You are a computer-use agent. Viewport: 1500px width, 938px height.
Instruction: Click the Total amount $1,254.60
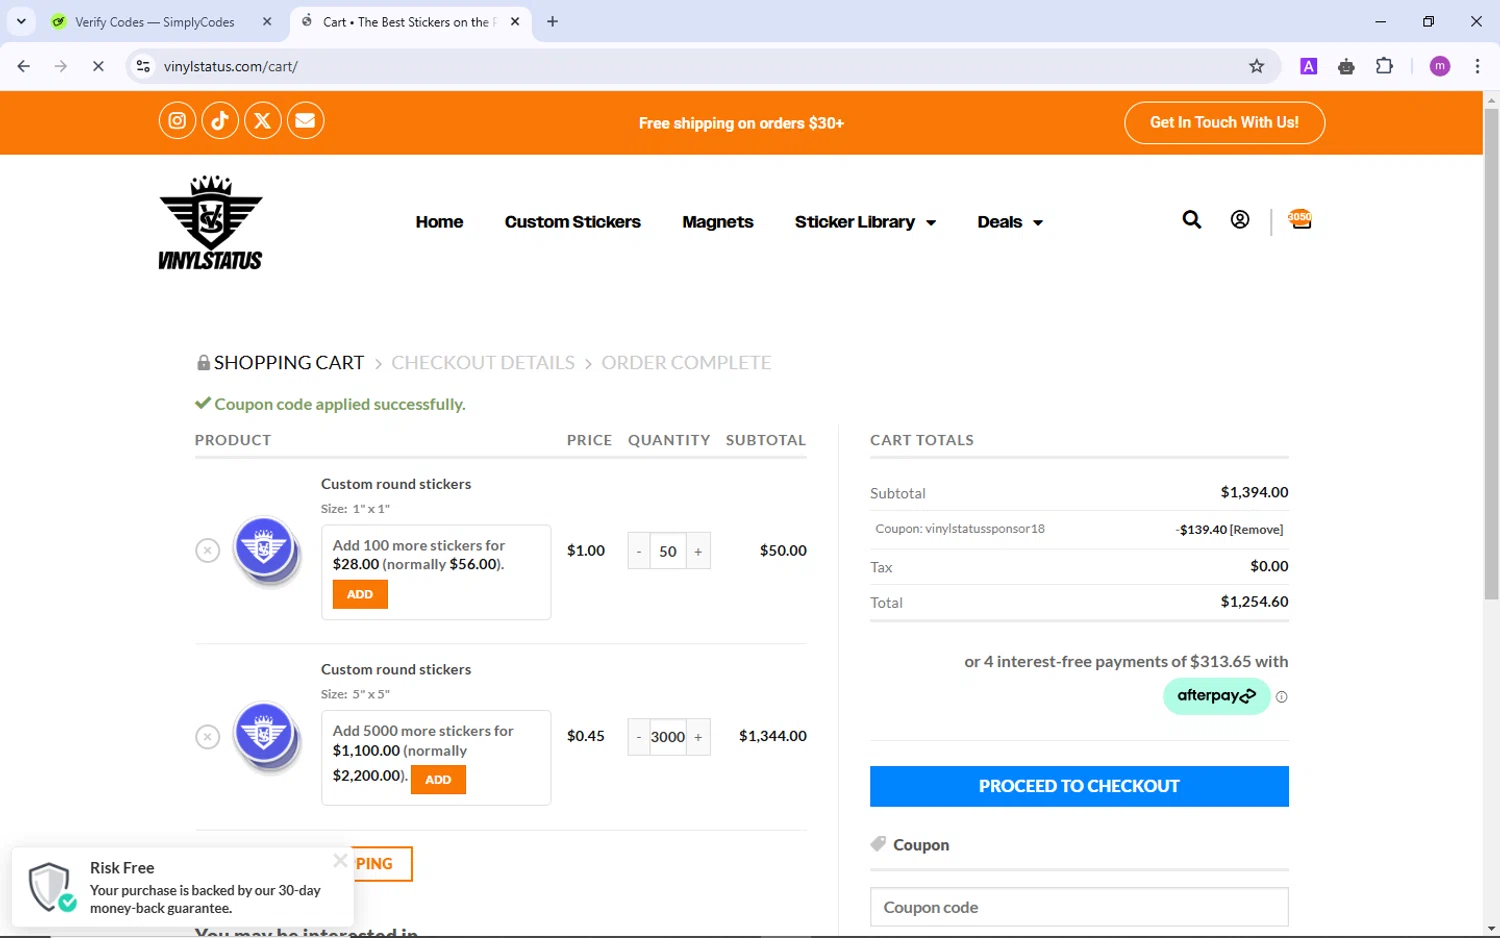tap(1254, 602)
